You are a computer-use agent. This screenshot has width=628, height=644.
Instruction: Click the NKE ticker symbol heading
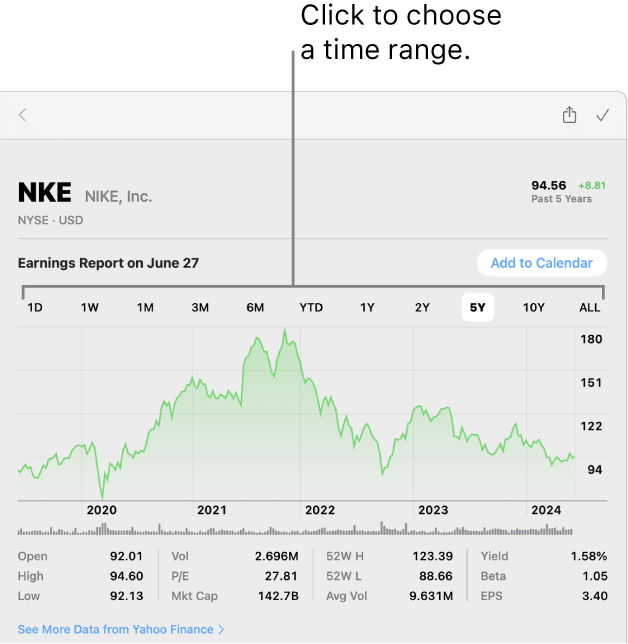[45, 193]
